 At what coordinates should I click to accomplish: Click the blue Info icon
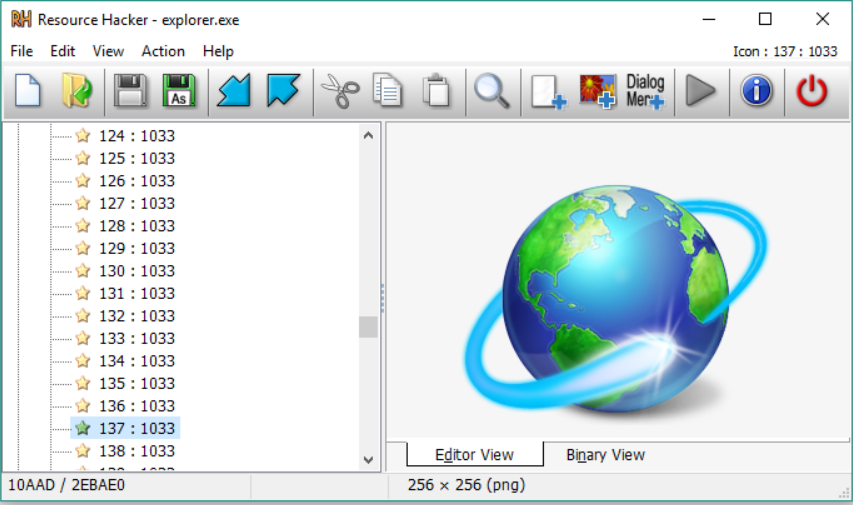click(x=757, y=90)
